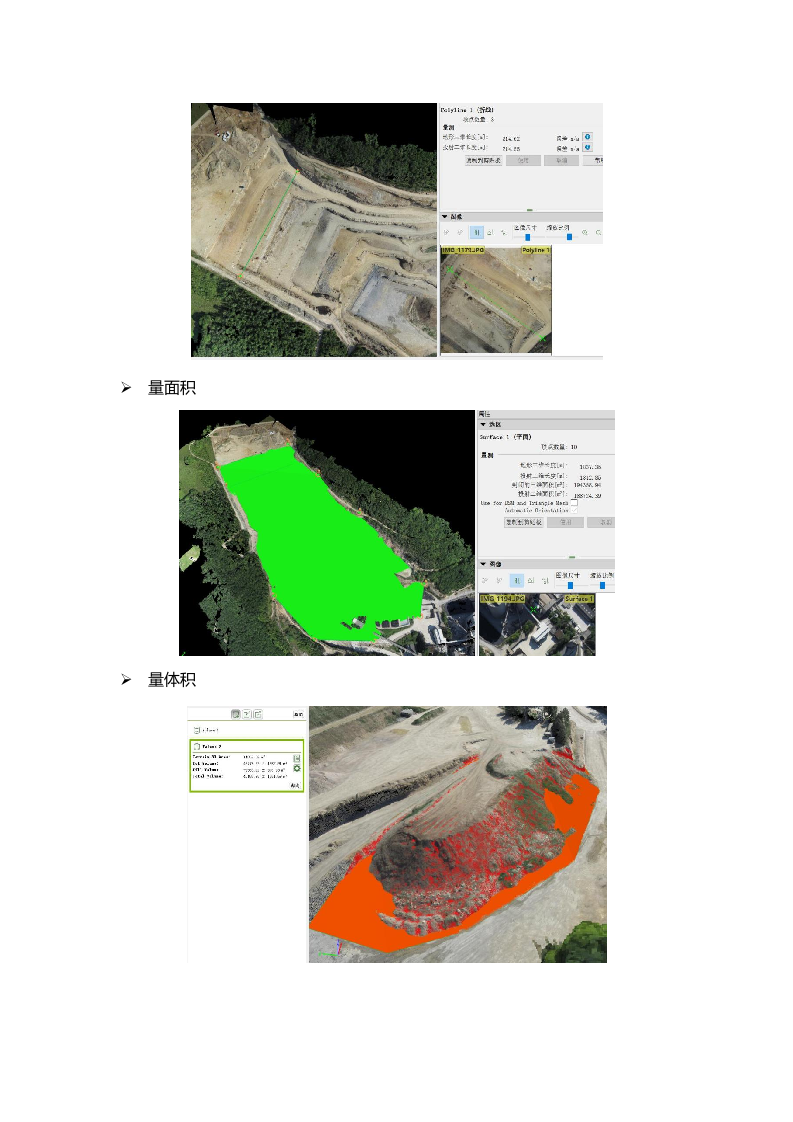793x1122 pixels.
Task: Select highlighted view icon in Polyline image toolbar
Action: point(476,232)
